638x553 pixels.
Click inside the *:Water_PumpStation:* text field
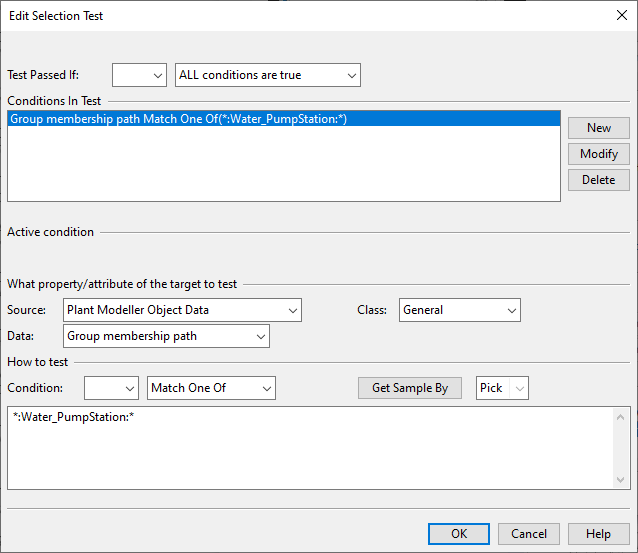[x=310, y=447]
